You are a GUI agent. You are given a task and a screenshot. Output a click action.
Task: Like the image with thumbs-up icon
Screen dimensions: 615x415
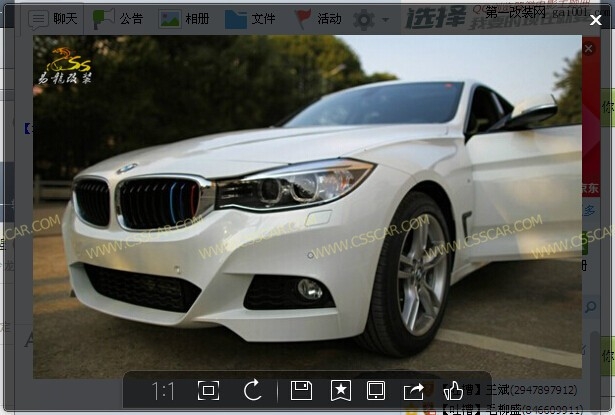pos(453,390)
